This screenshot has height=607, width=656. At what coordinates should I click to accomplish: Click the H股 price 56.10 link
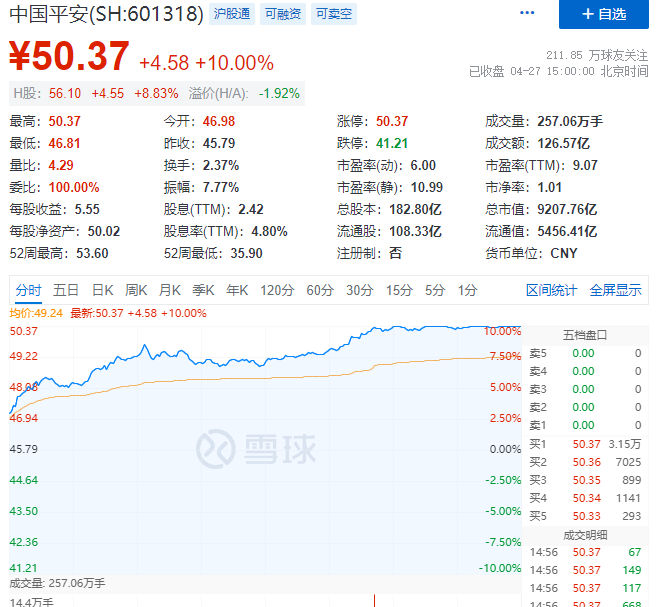pyautogui.click(x=64, y=93)
